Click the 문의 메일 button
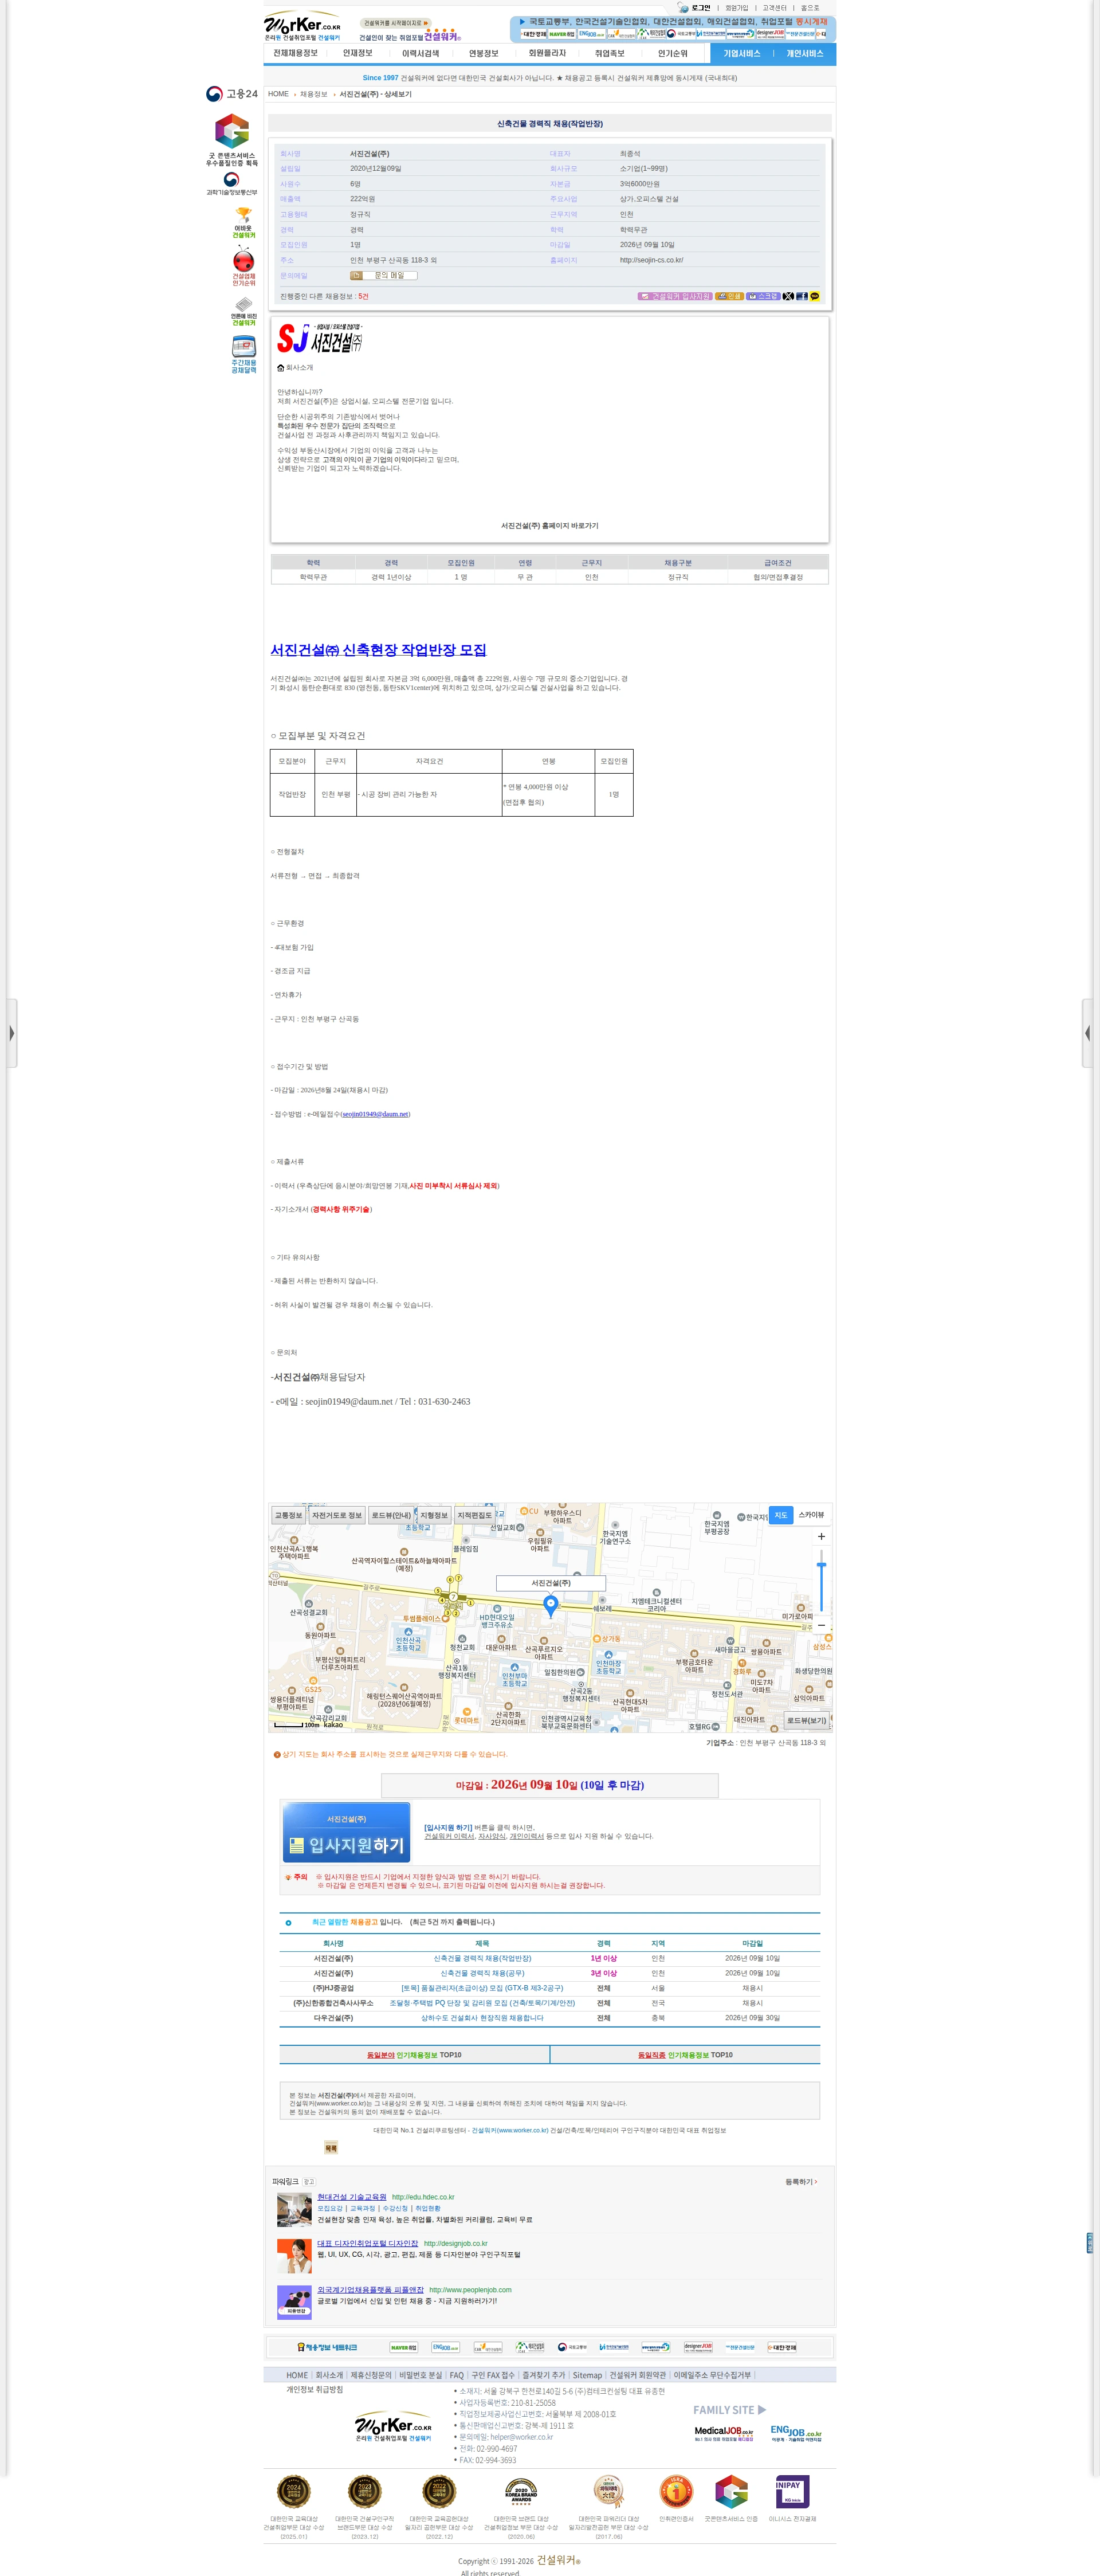This screenshot has height=2576, width=1100. (383, 275)
